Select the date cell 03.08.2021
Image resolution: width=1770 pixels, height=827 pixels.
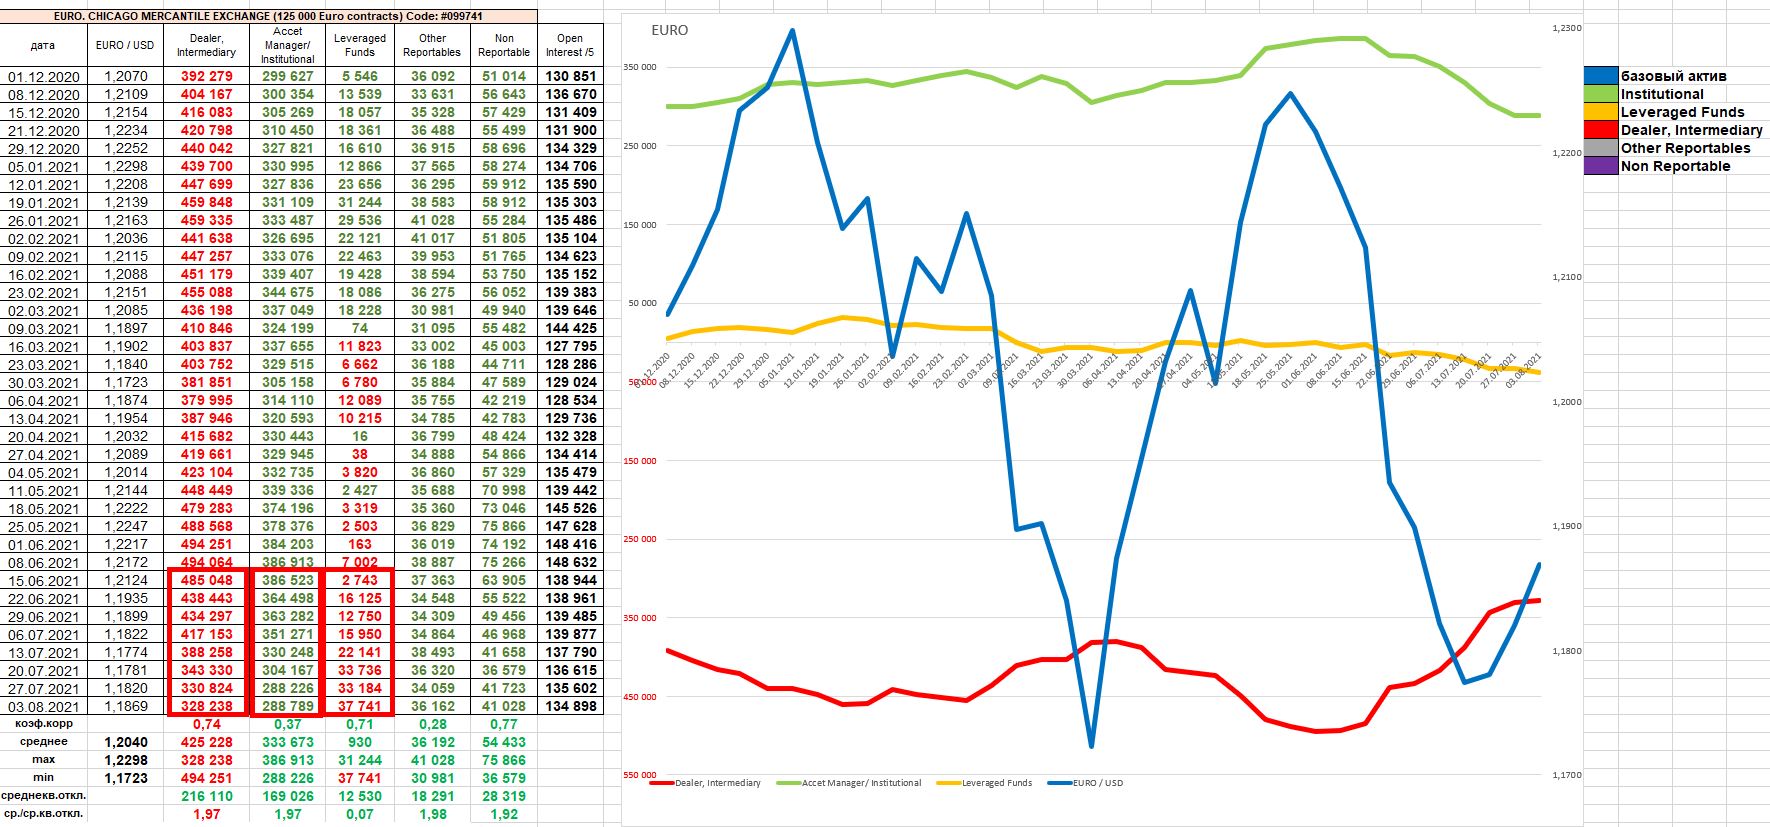[x=43, y=706]
